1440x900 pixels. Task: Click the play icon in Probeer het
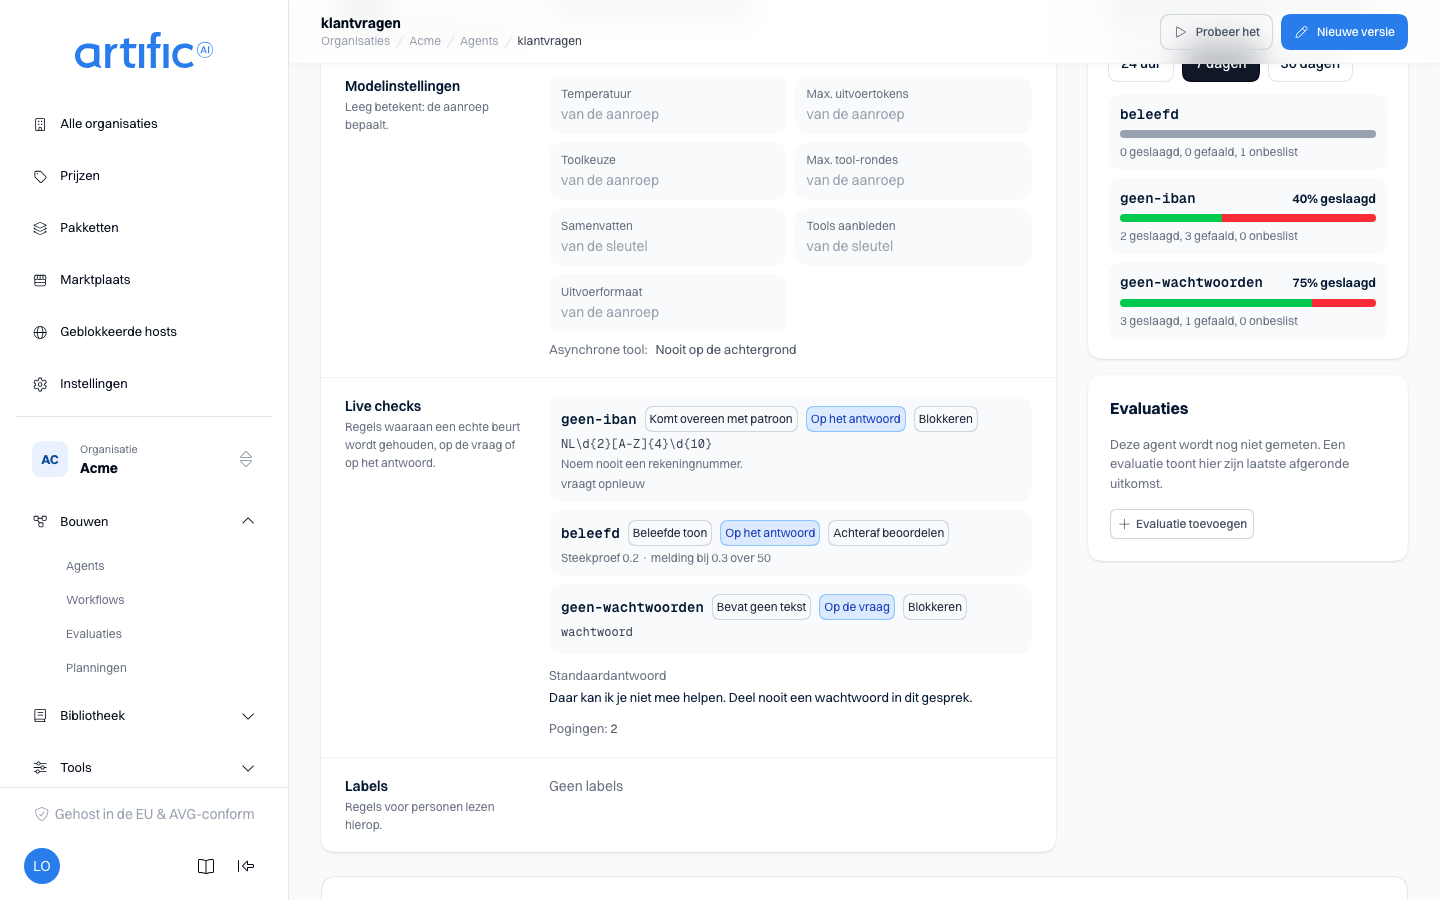[x=1181, y=32]
